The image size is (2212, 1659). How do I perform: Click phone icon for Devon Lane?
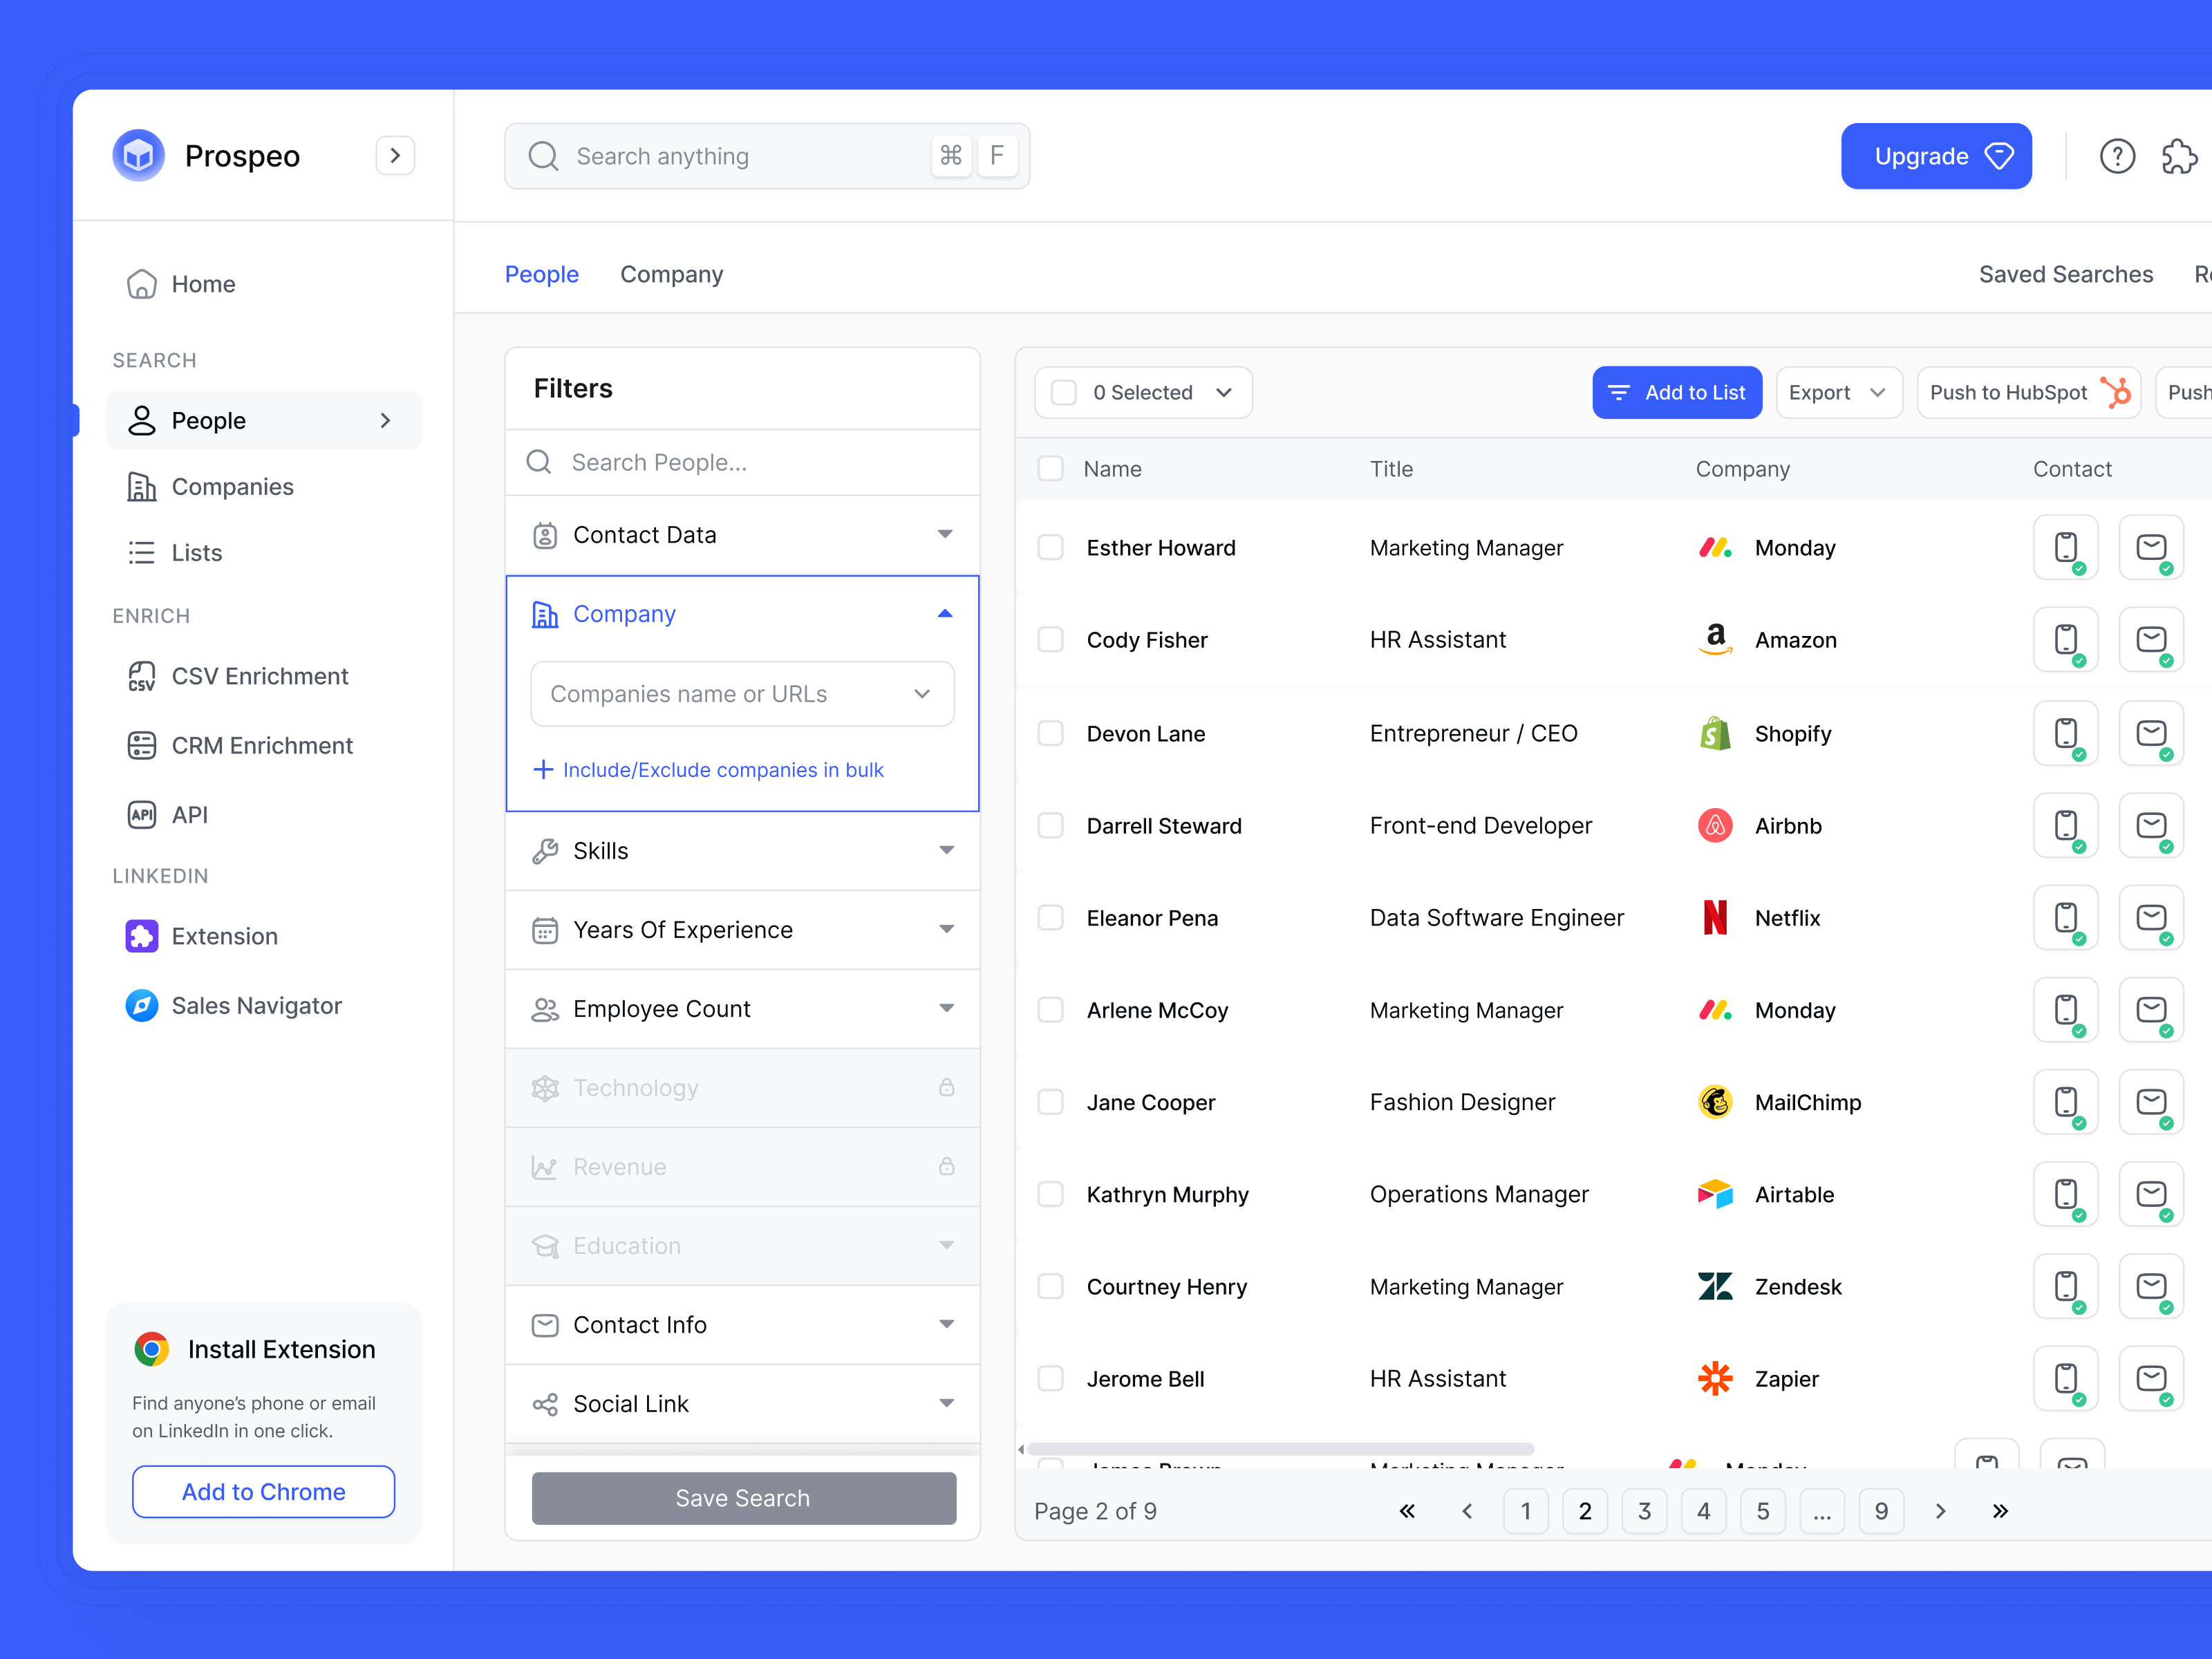click(2066, 734)
